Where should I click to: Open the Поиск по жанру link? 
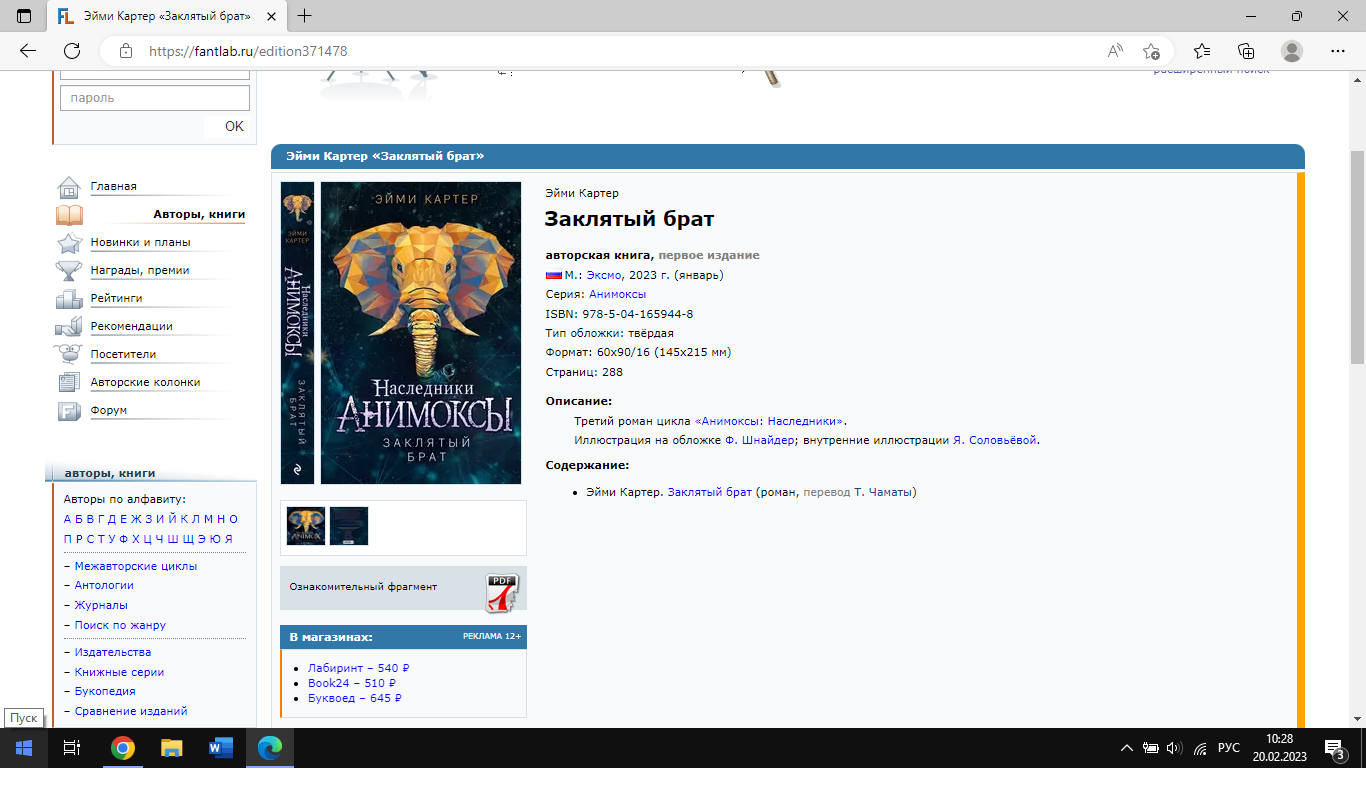click(x=120, y=625)
